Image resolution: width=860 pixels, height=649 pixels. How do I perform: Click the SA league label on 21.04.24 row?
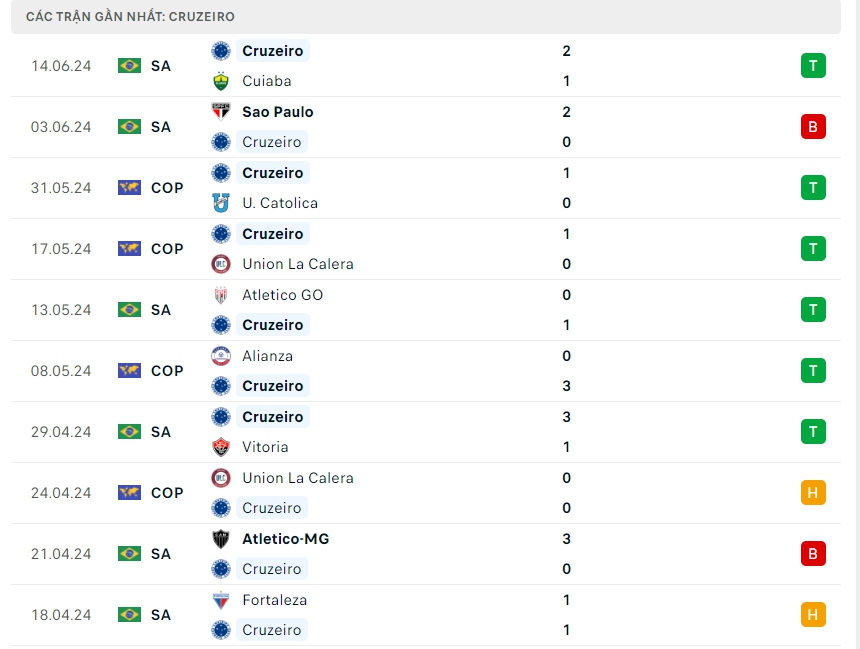[x=161, y=554]
